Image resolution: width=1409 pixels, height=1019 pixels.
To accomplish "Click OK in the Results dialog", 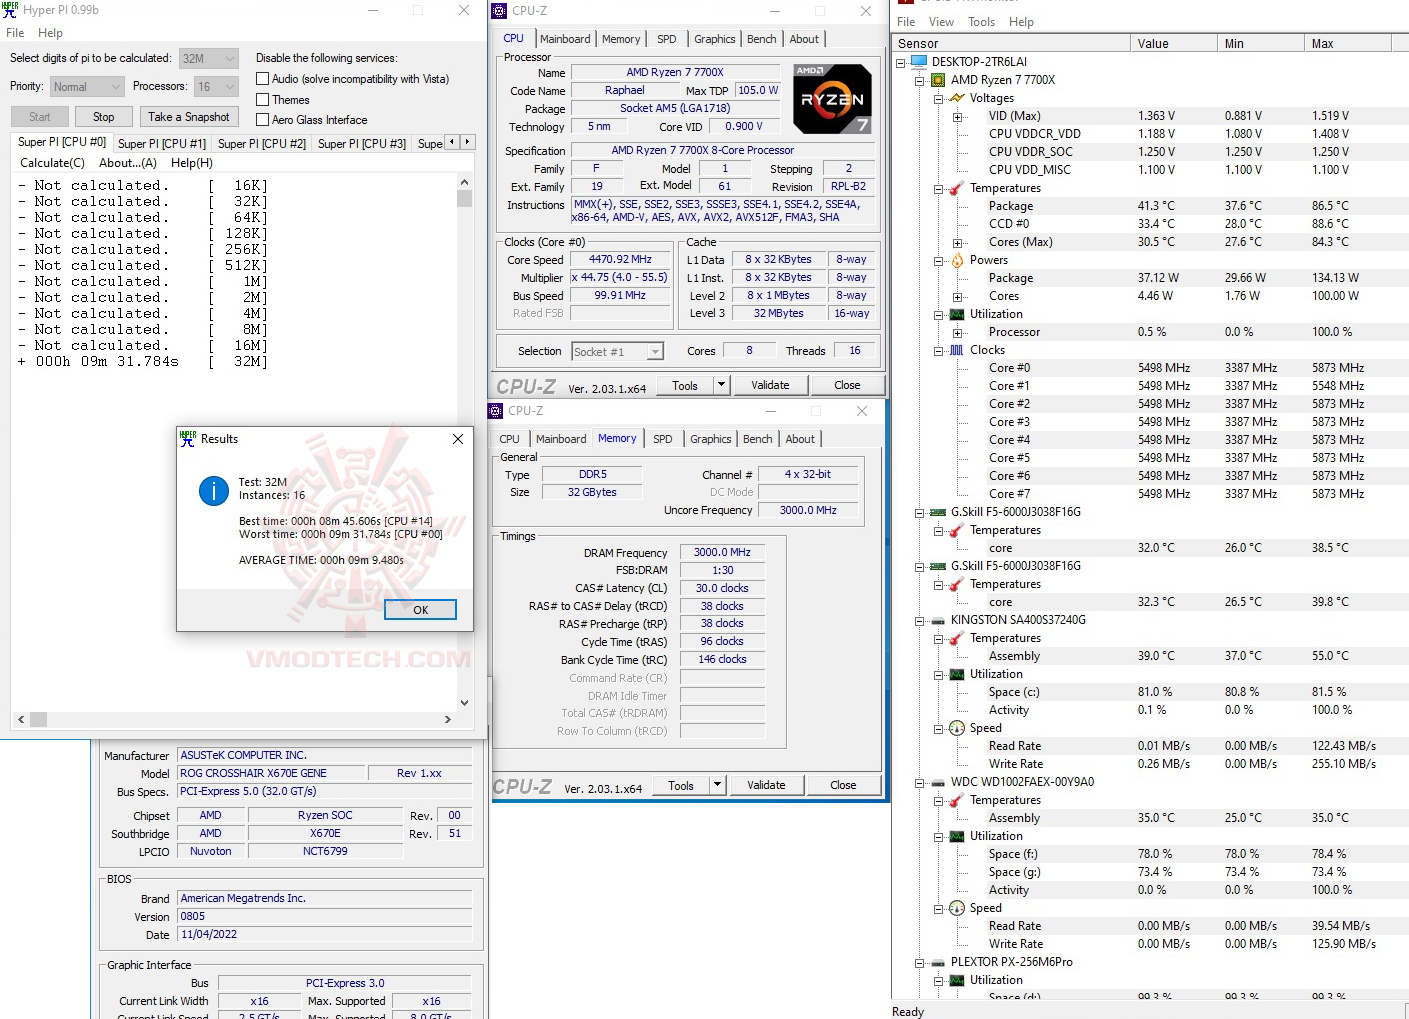I will point(421,610).
